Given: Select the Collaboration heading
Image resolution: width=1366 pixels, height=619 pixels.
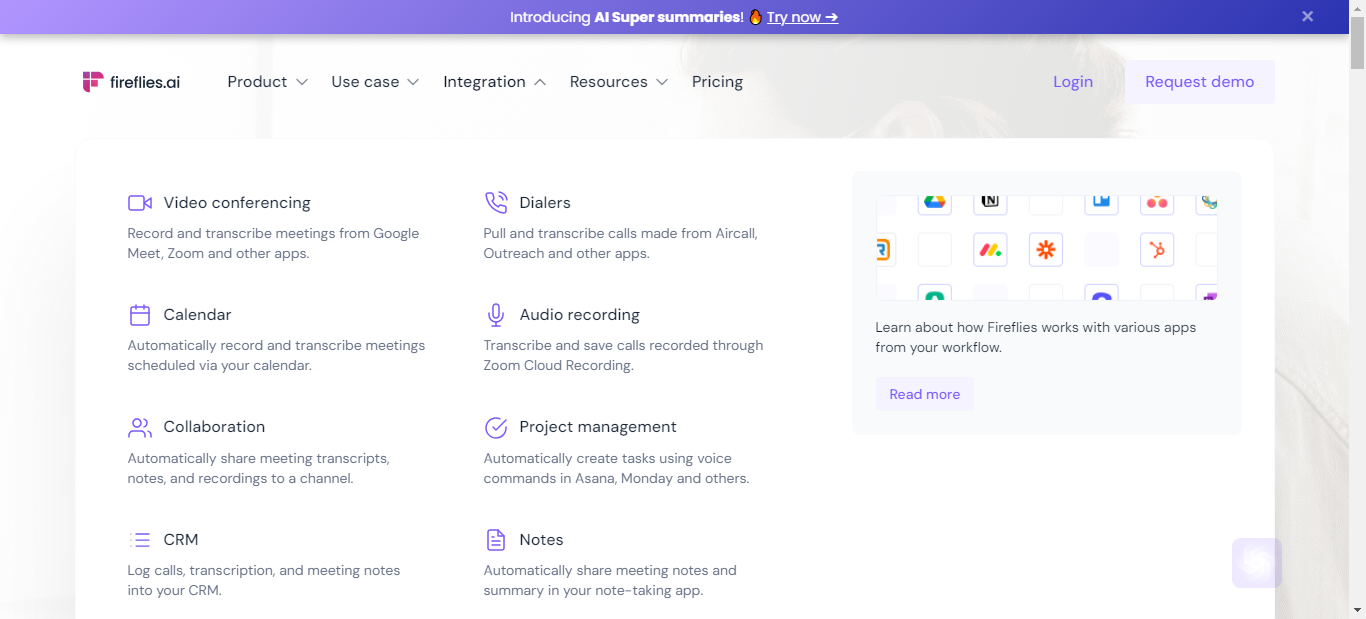Looking at the screenshot, I should [214, 427].
